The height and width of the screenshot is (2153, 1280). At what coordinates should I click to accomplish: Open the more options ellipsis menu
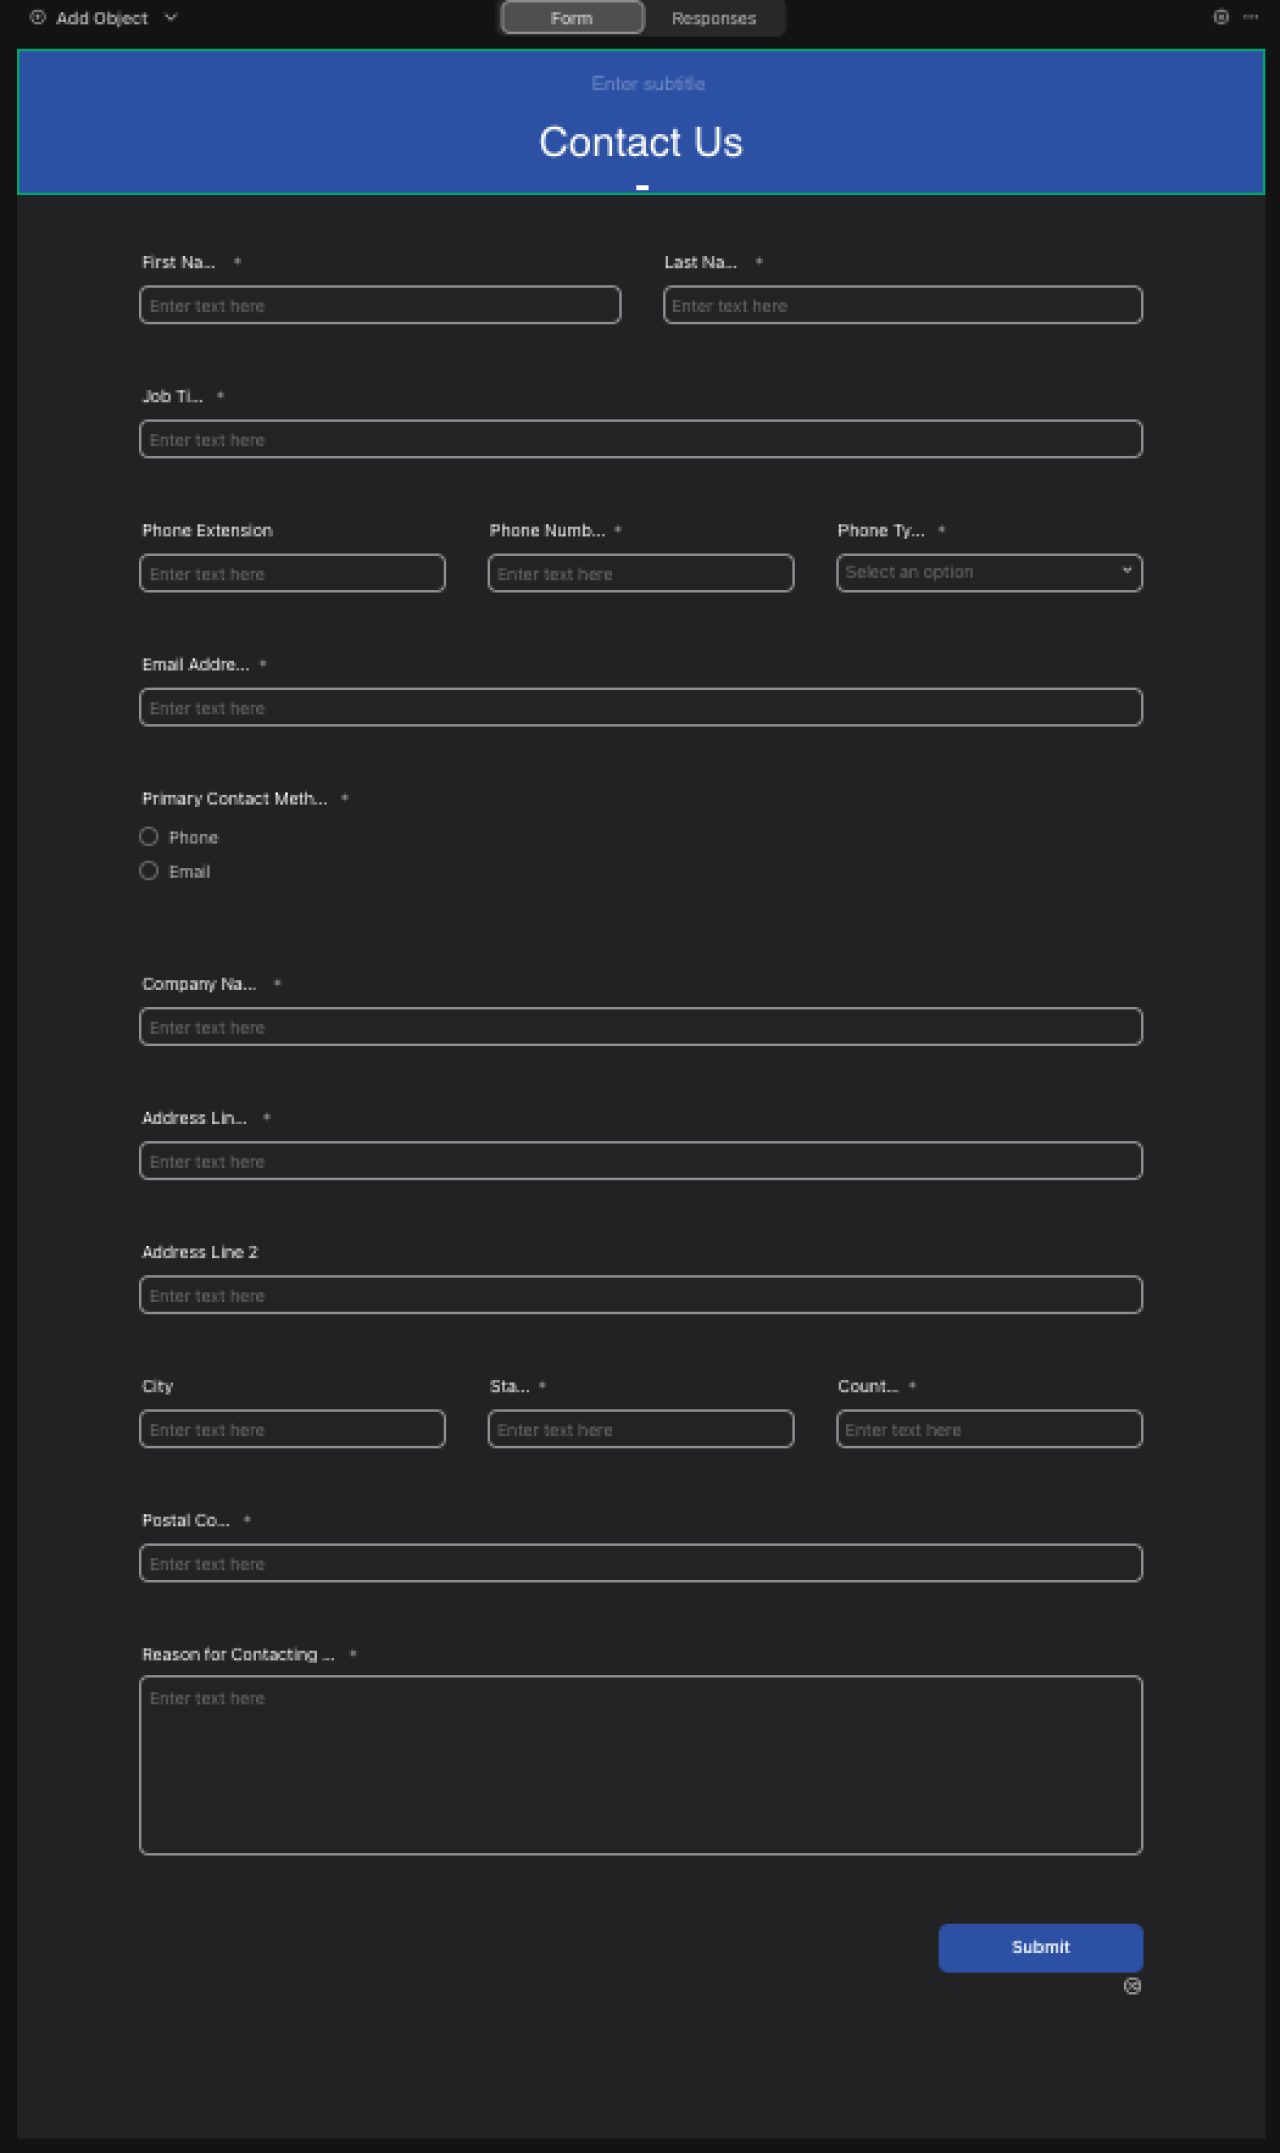pyautogui.click(x=1251, y=17)
